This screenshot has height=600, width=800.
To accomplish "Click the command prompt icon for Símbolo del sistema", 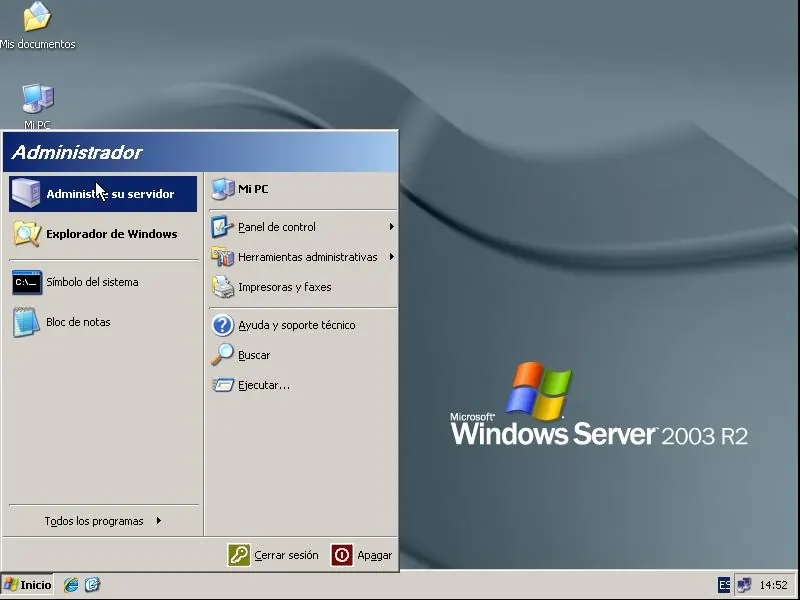I will pos(27,282).
